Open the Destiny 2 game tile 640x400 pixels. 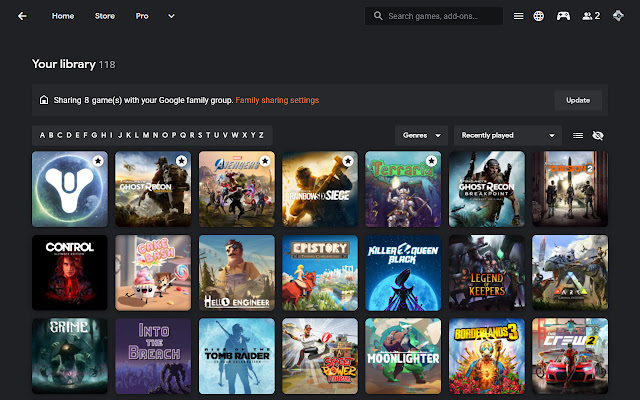tap(70, 189)
